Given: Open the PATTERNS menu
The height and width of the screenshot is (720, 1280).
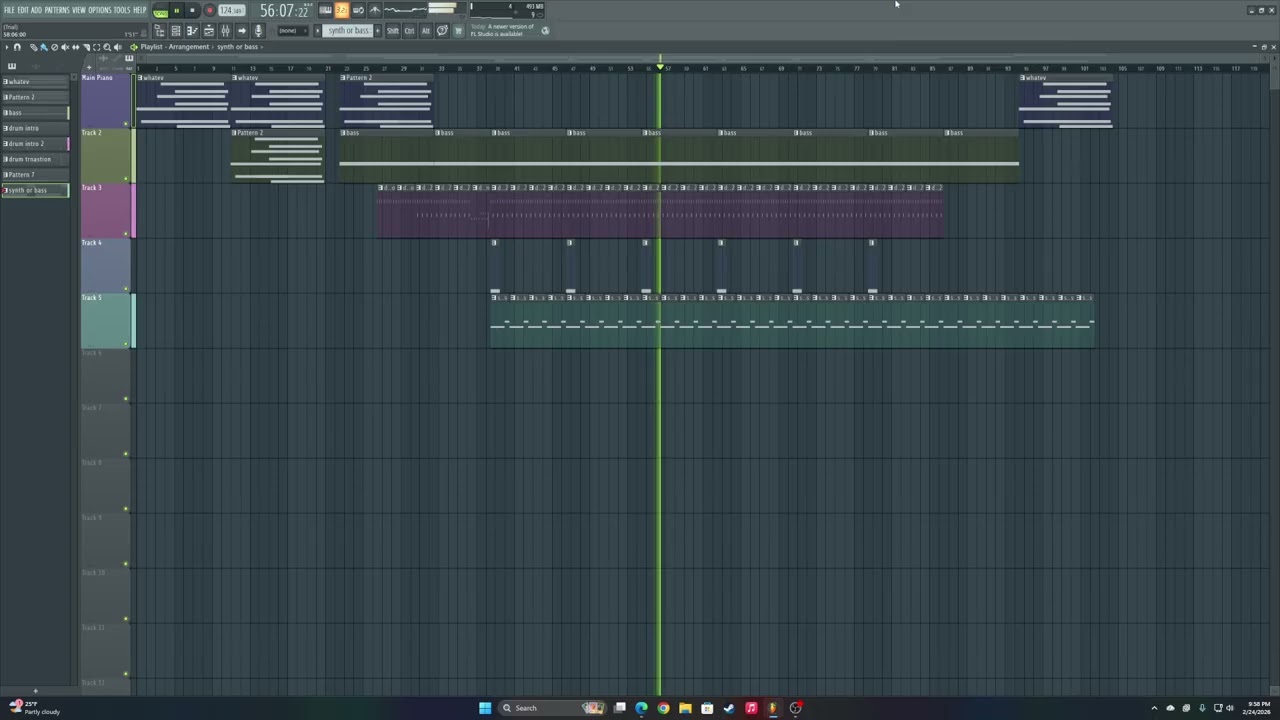Looking at the screenshot, I should point(56,10).
